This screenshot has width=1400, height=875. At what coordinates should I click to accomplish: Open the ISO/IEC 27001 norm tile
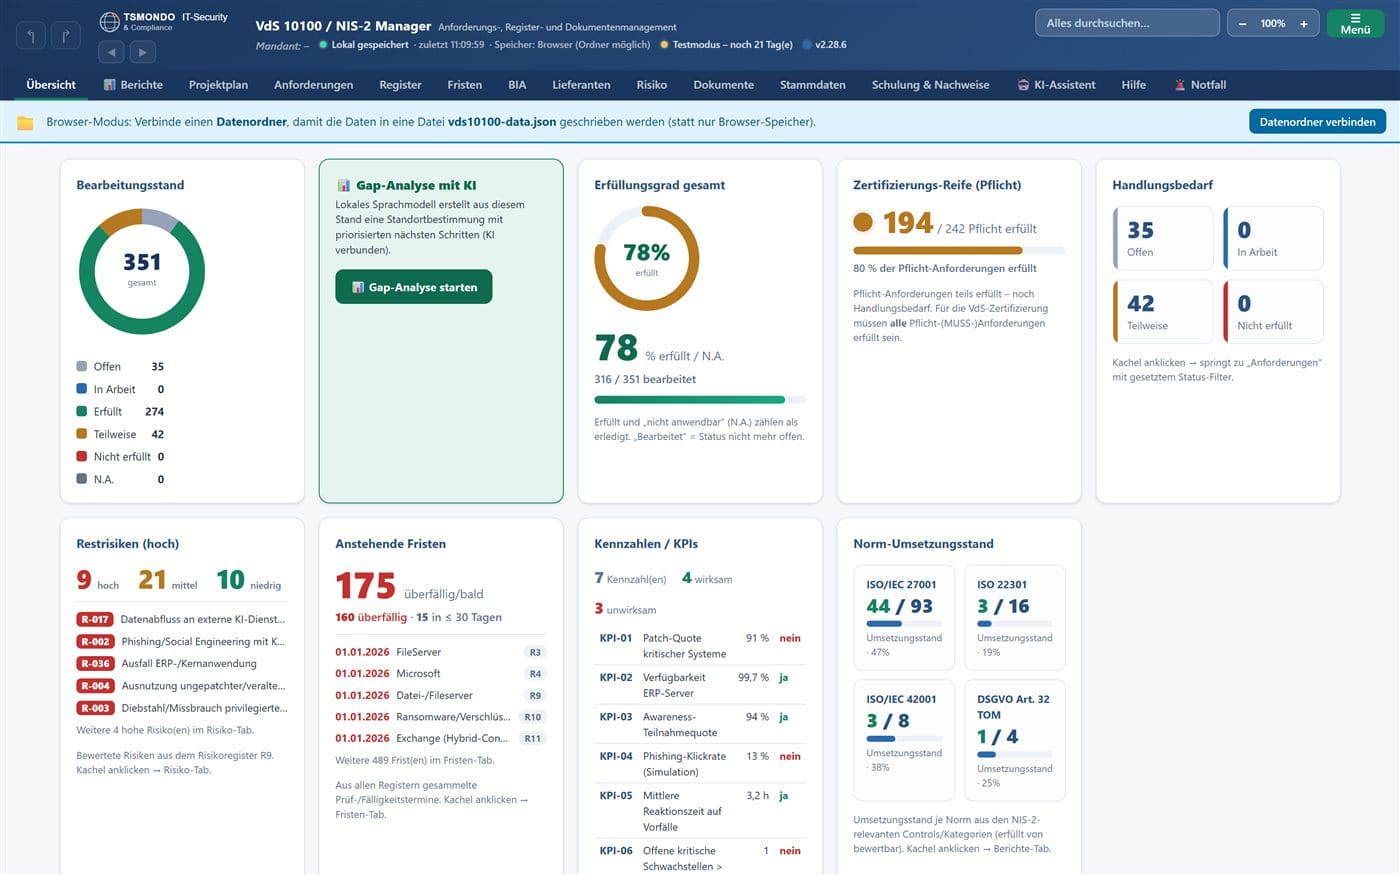coord(904,618)
